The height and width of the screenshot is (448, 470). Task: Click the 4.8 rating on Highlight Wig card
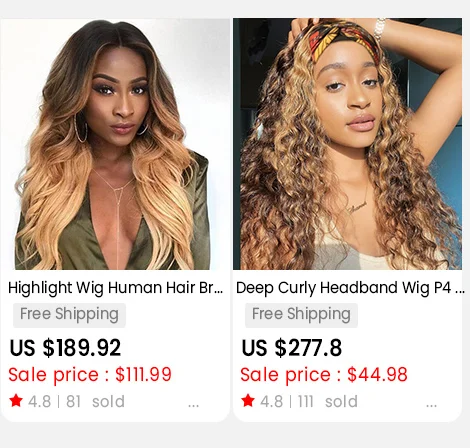click(39, 401)
